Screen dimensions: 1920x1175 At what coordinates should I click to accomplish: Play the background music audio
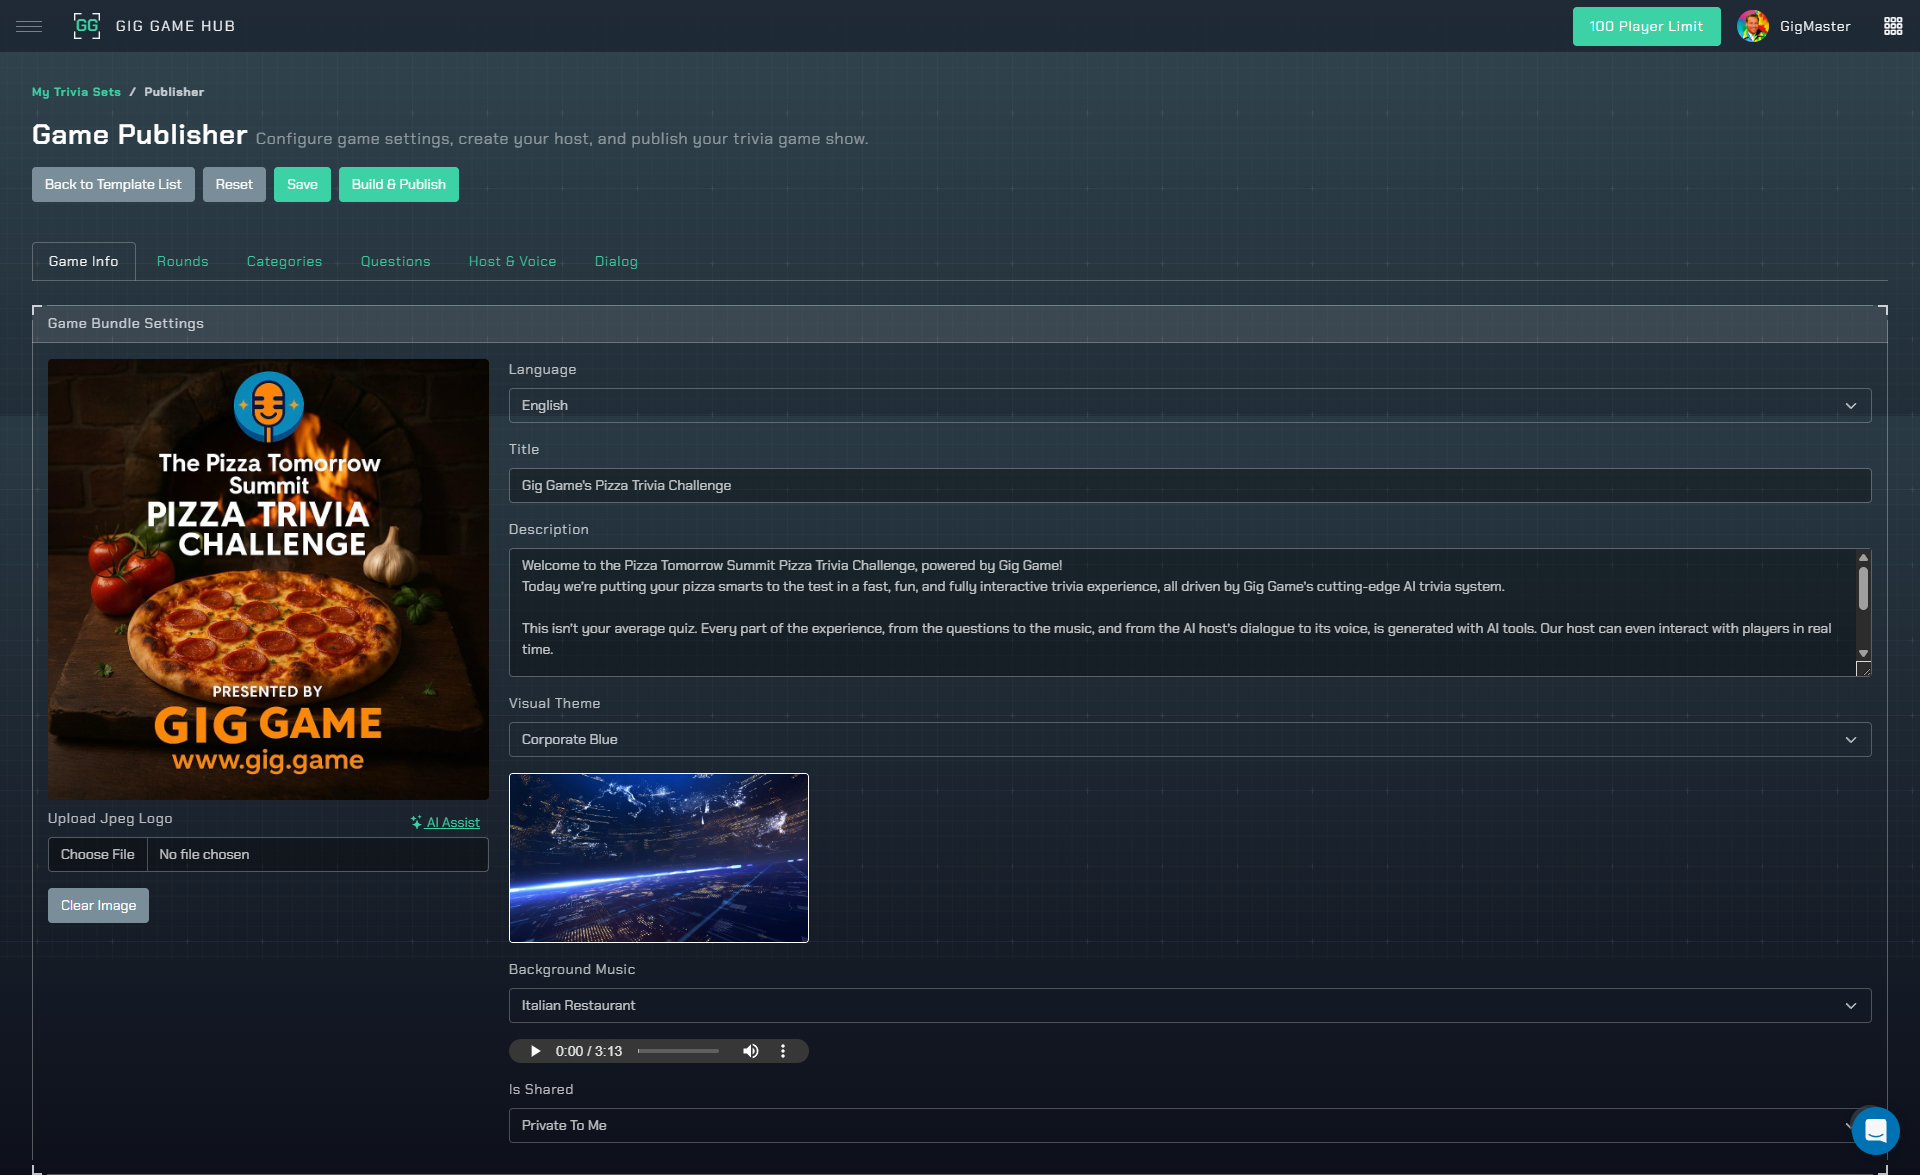click(x=535, y=1051)
